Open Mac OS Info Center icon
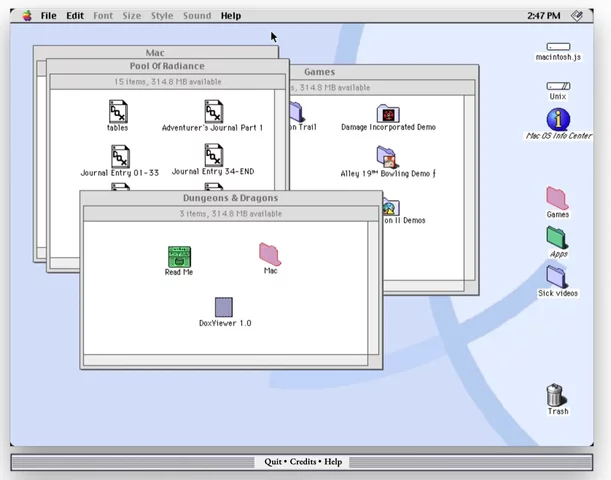This screenshot has height=480, width=611. point(558,120)
